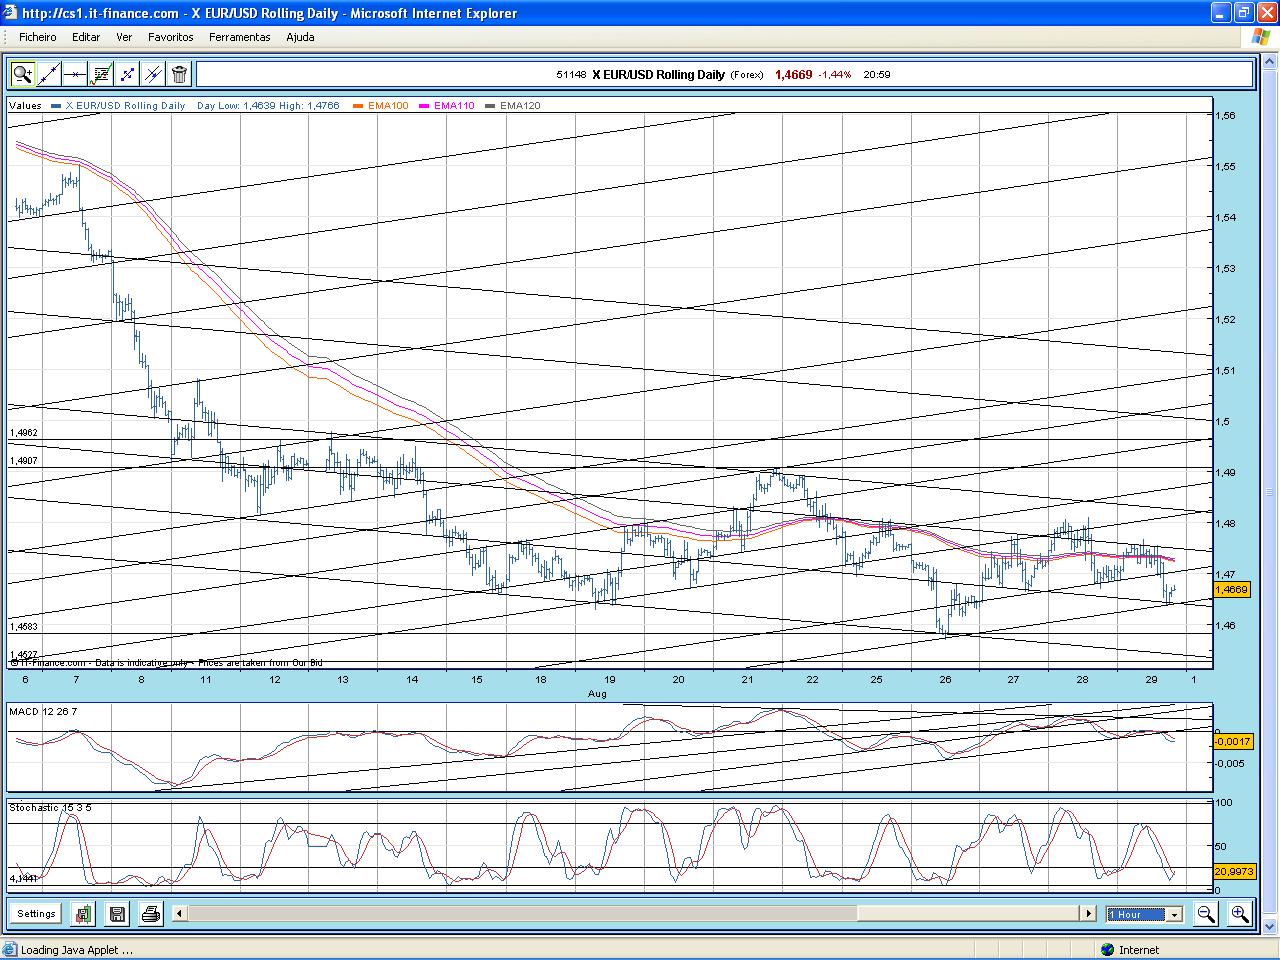Click the current price 1,4669 axis tag
Viewport: 1280px width, 960px height.
click(x=1231, y=590)
